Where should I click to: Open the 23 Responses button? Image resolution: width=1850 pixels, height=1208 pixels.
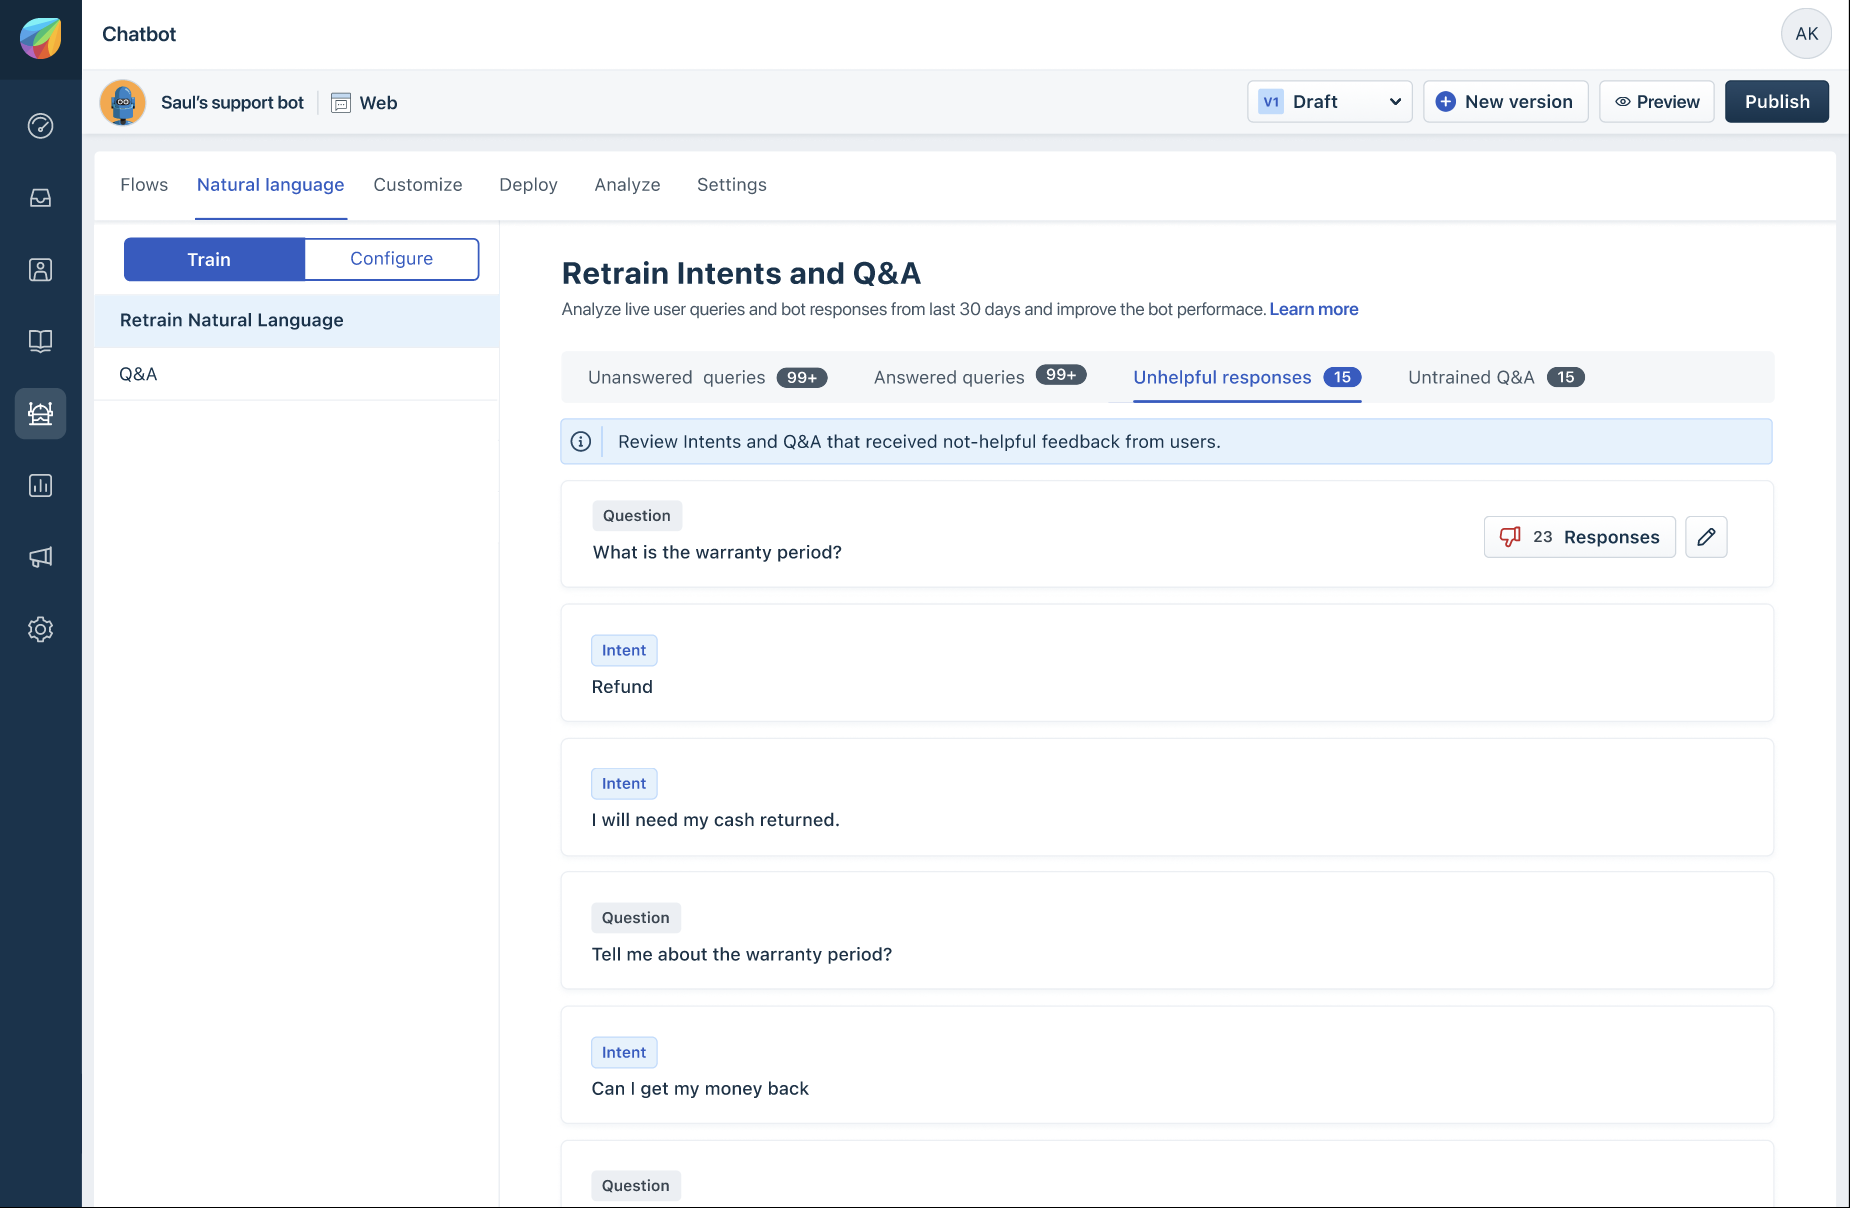[1579, 537]
